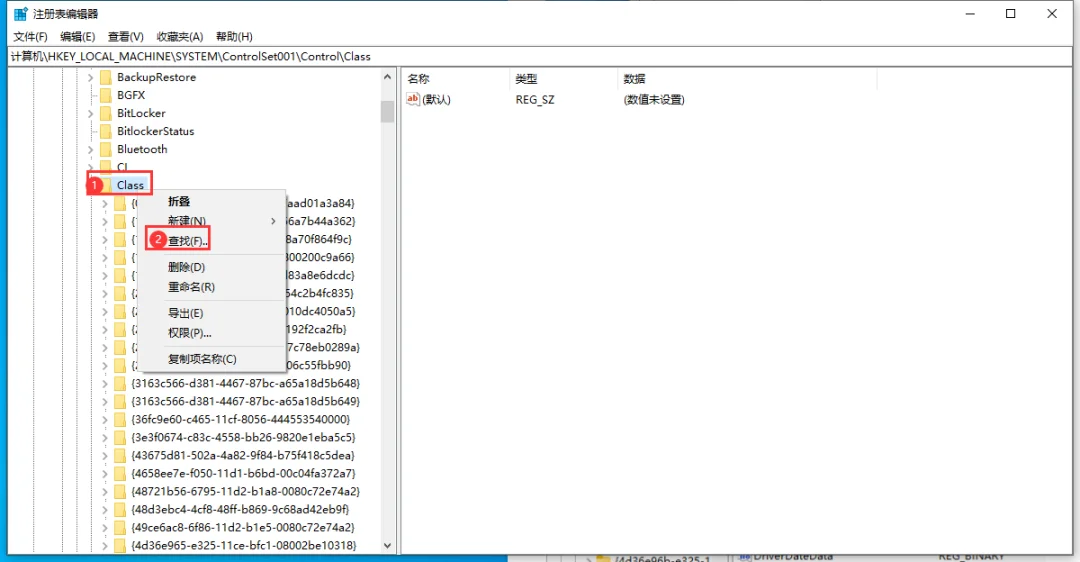This screenshot has height=562, width=1080.
Task: Select key {48d3ebc4-4cf8-48ff-b869-9c68ad42eb9f}
Action: (x=240, y=510)
